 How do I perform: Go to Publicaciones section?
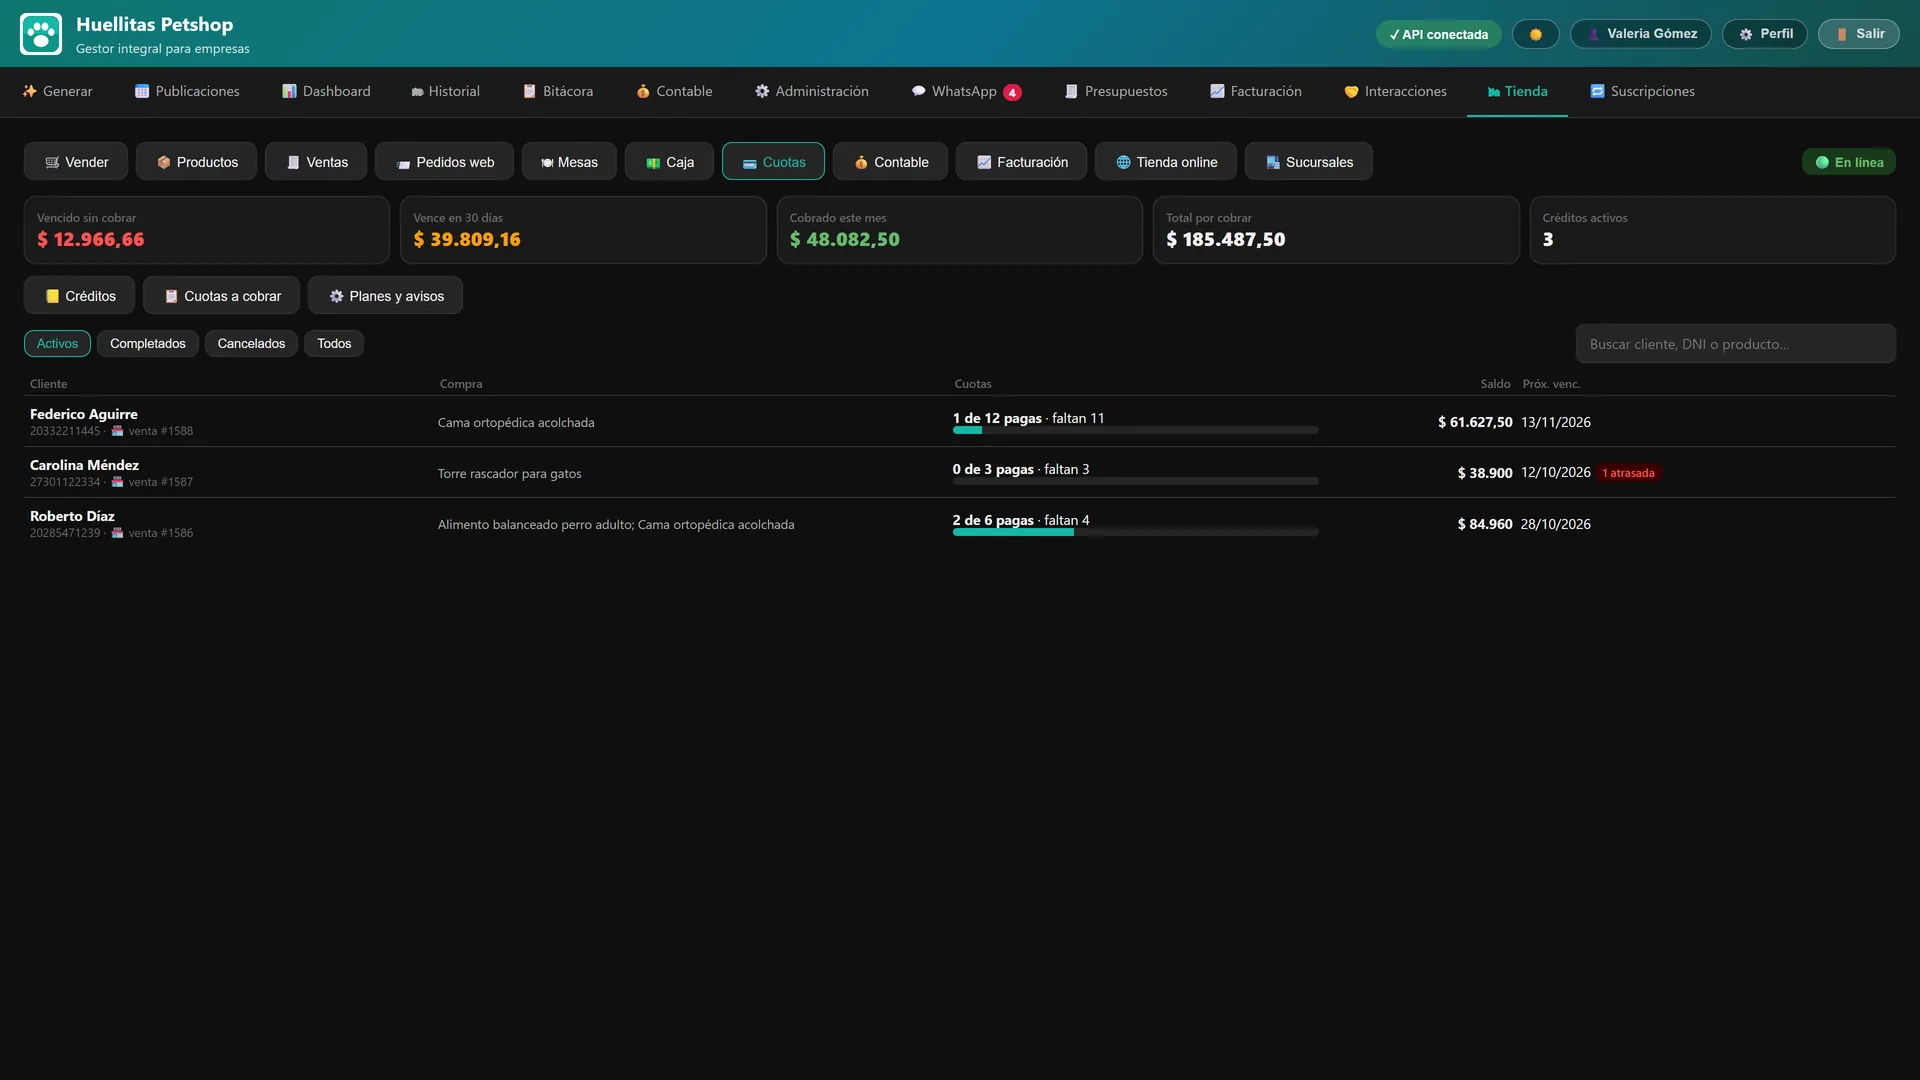click(x=187, y=91)
